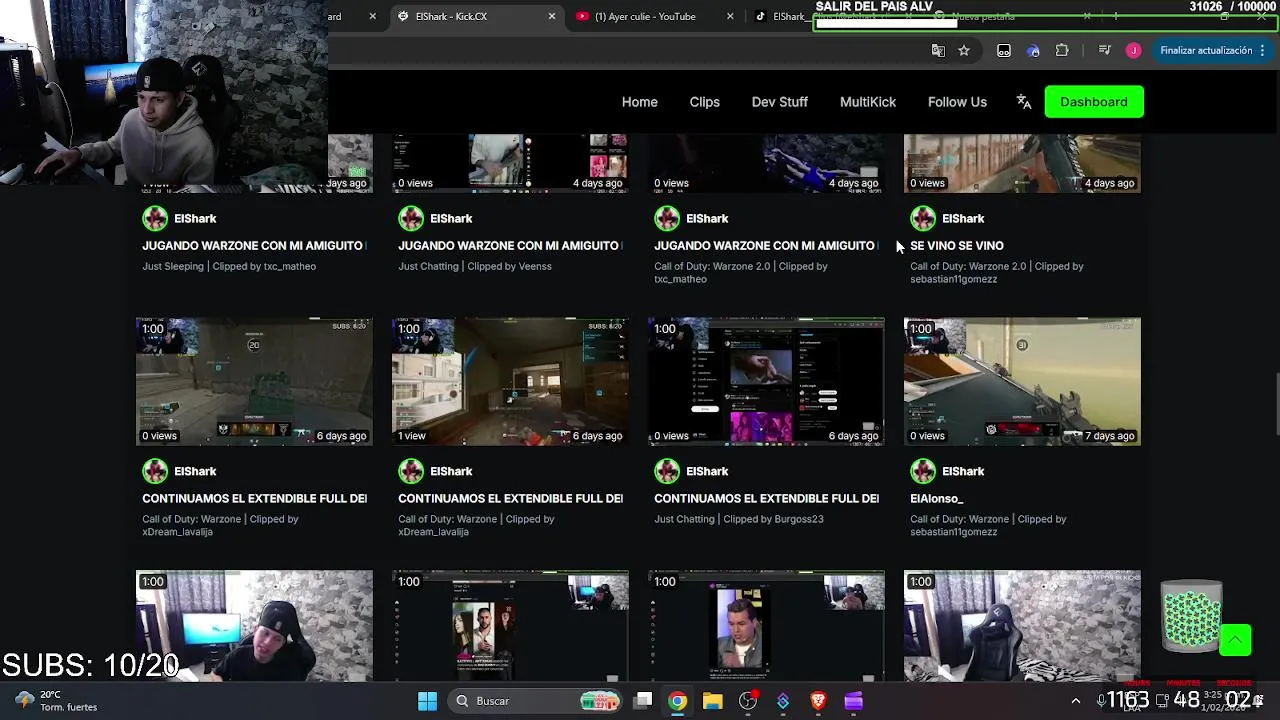Click the Google Chrome taskbar icon
This screenshot has width=1280, height=720.
677,701
